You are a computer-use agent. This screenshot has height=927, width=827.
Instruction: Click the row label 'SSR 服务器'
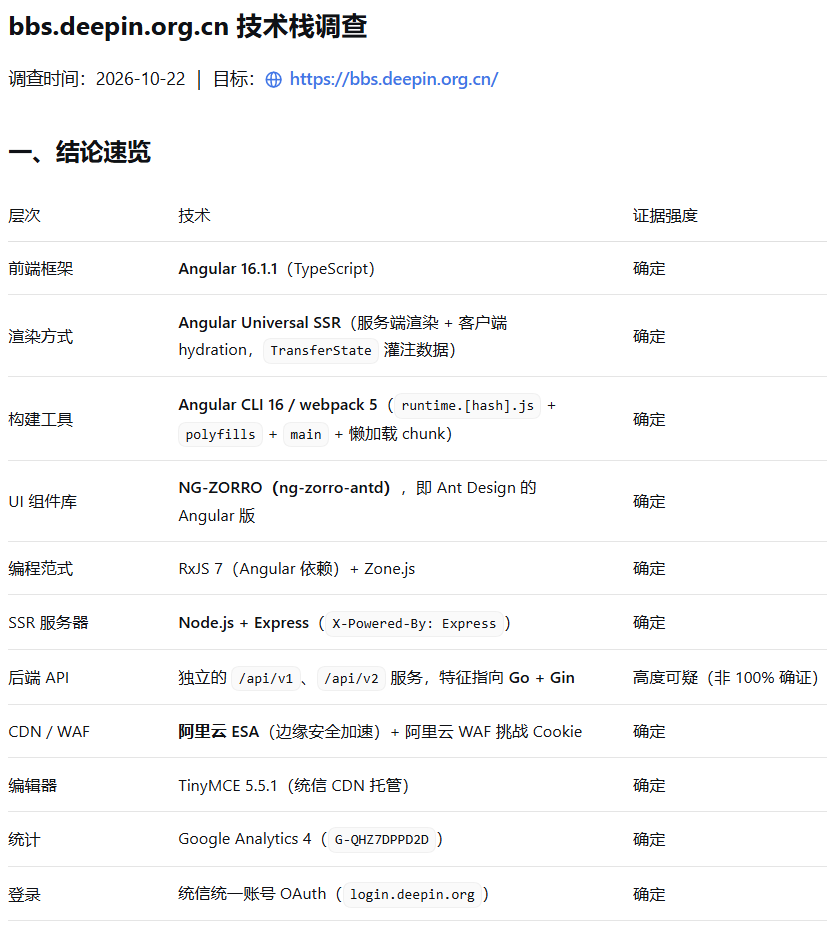pyautogui.click(x=48, y=623)
